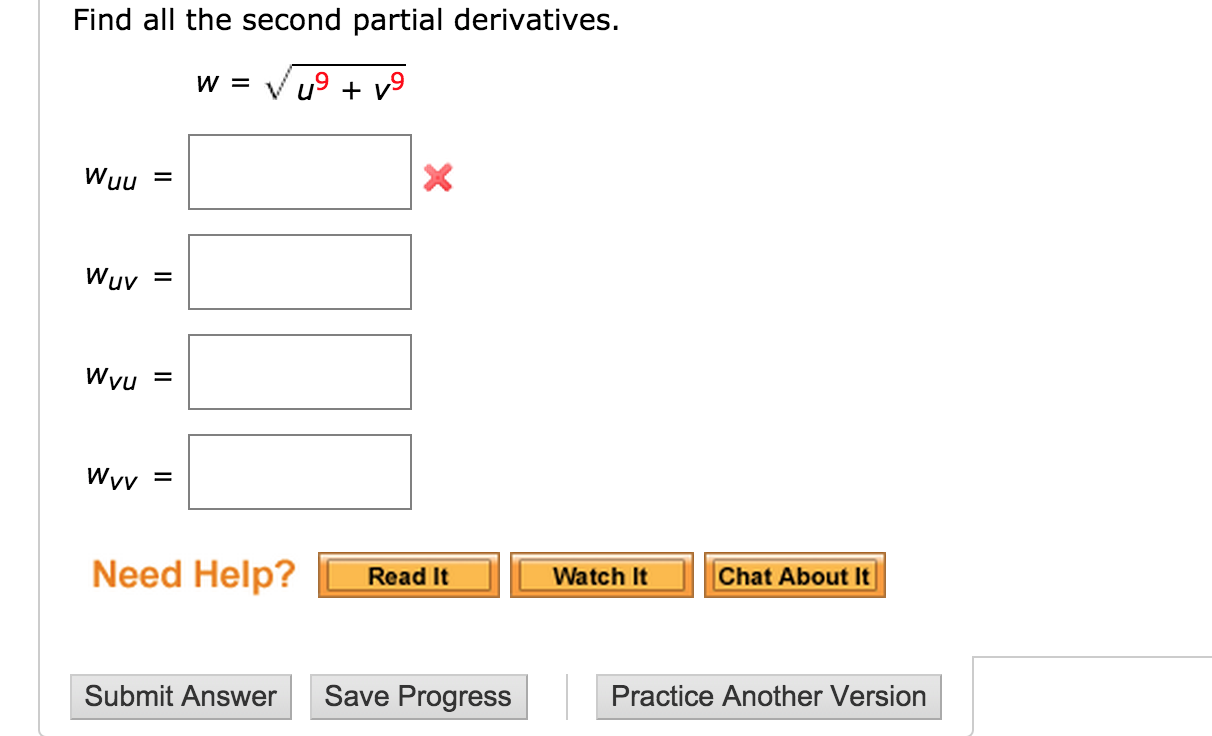
Task: Open Chat About It help
Action: click(x=794, y=576)
